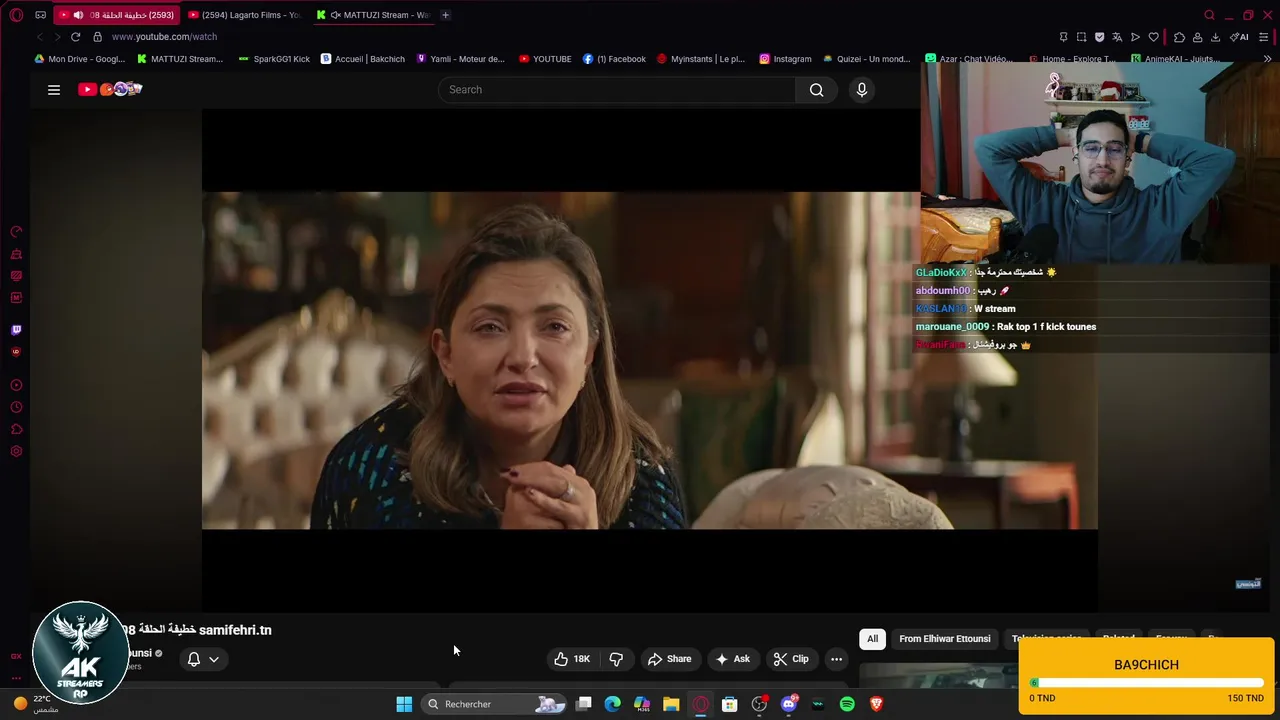Go to the YouTube home logo
This screenshot has height=720, width=1280.
(x=110, y=90)
